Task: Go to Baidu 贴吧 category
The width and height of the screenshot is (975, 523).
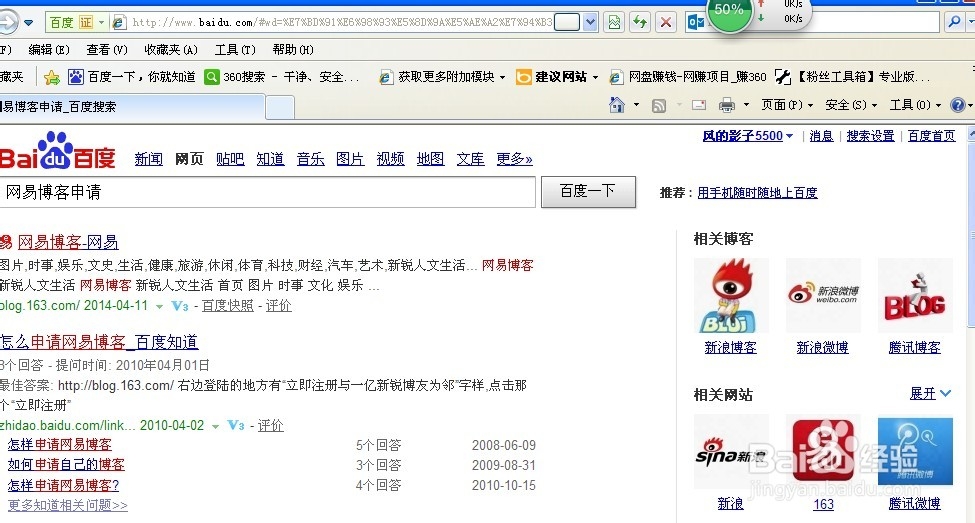Action: tap(230, 159)
